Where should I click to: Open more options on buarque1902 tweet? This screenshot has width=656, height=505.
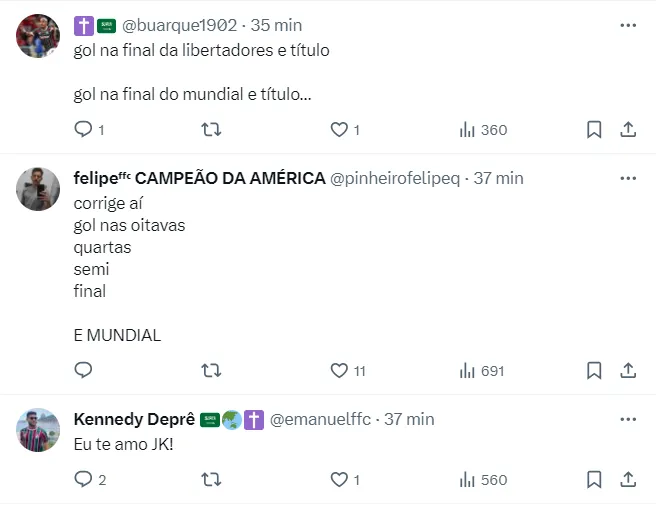pyautogui.click(x=628, y=25)
